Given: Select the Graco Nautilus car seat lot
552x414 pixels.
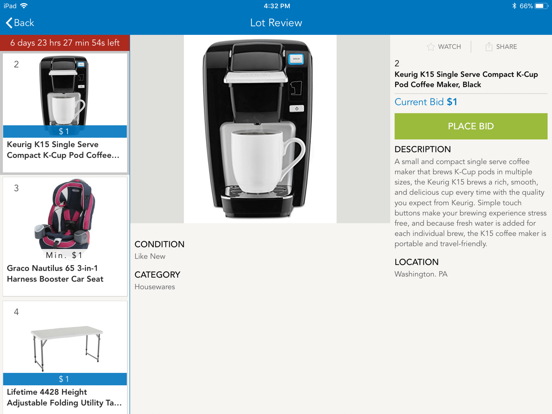Looking at the screenshot, I should click(x=65, y=236).
